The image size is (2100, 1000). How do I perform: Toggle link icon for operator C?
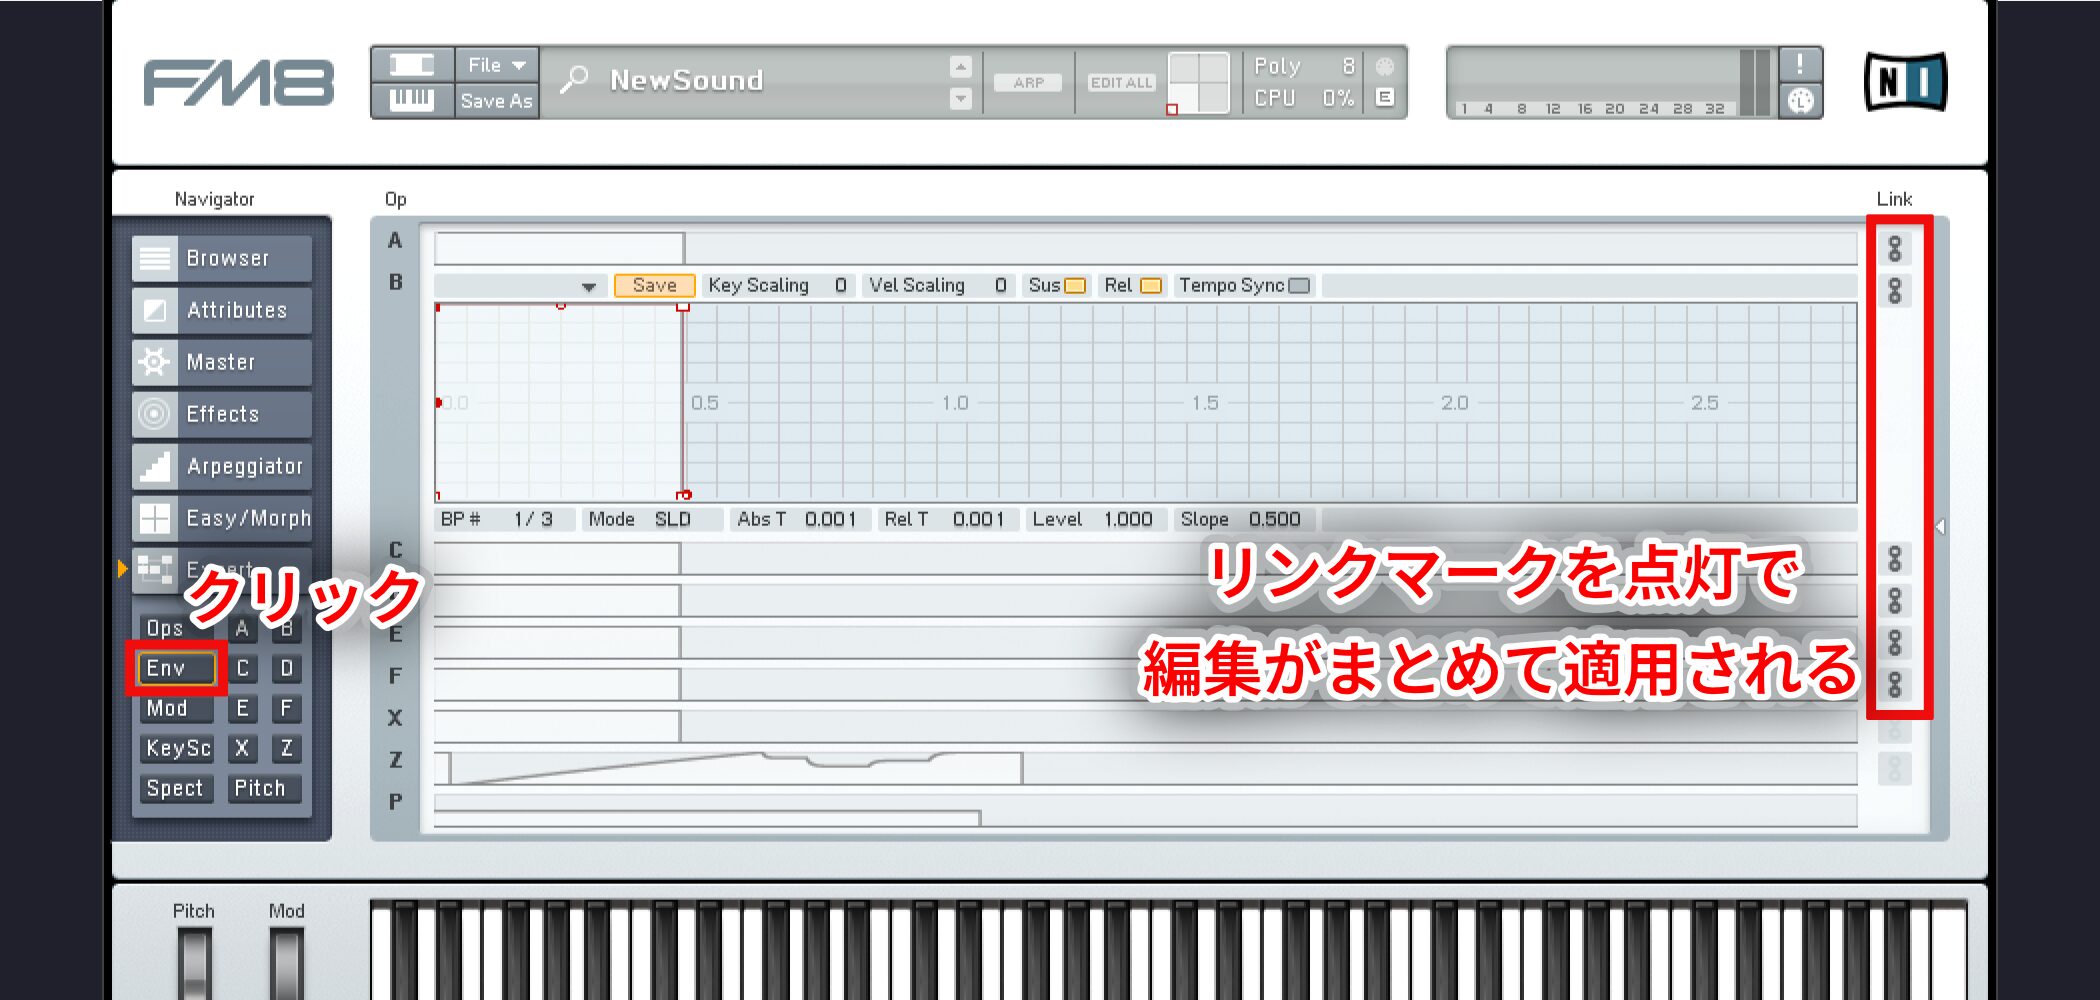click(1894, 558)
